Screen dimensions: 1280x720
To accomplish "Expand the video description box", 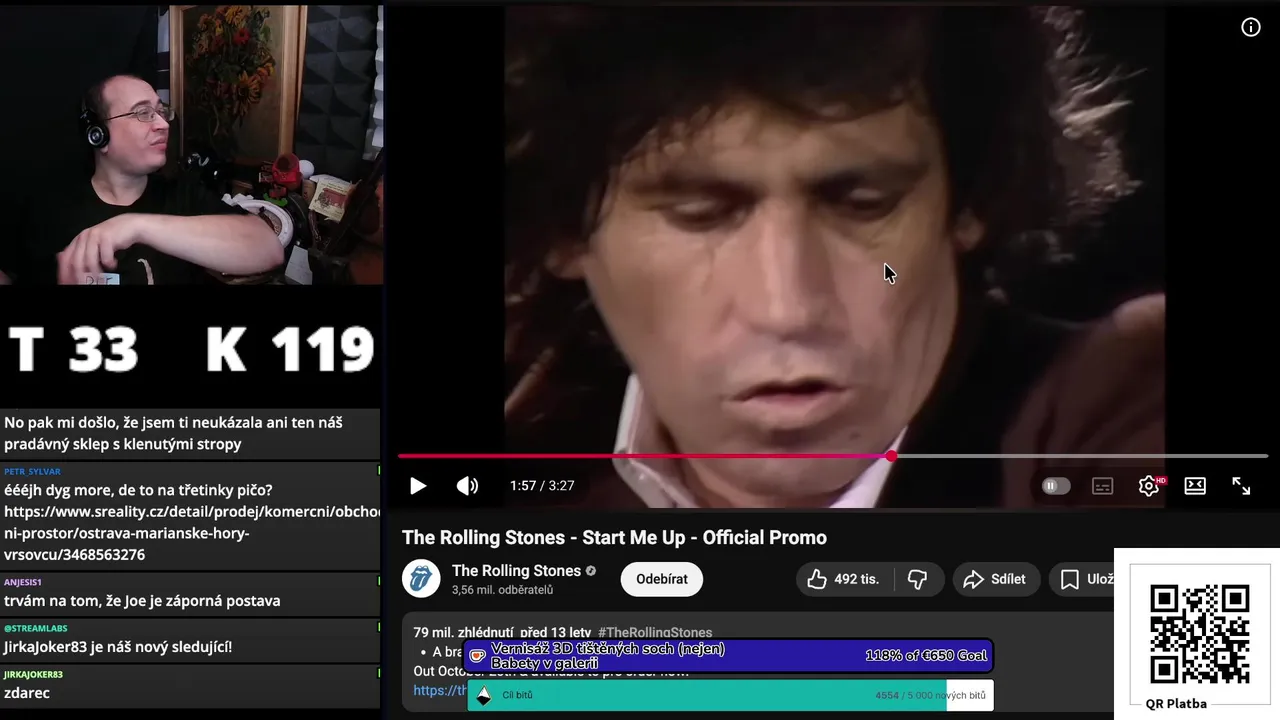I will [760, 660].
